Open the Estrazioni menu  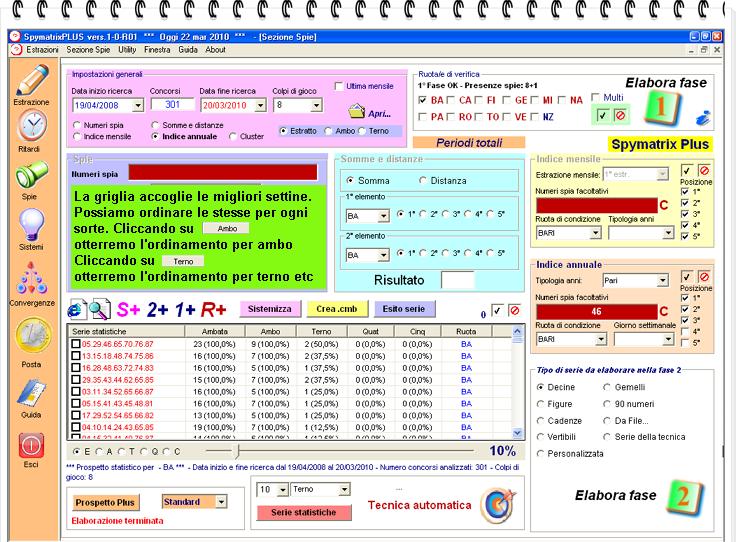point(42,50)
